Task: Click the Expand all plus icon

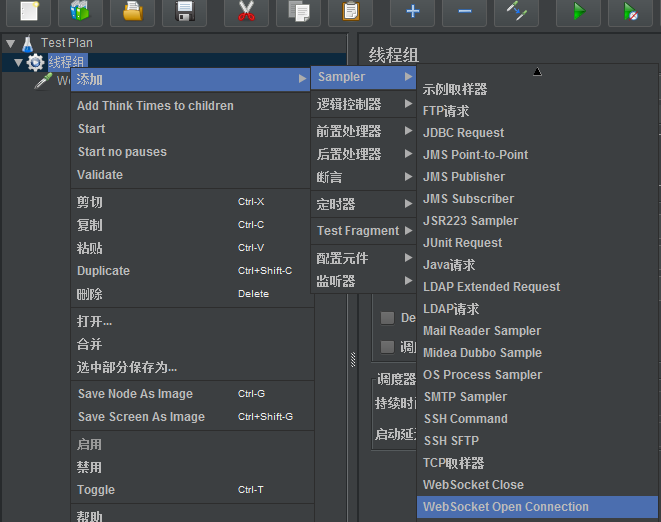Action: tap(412, 11)
